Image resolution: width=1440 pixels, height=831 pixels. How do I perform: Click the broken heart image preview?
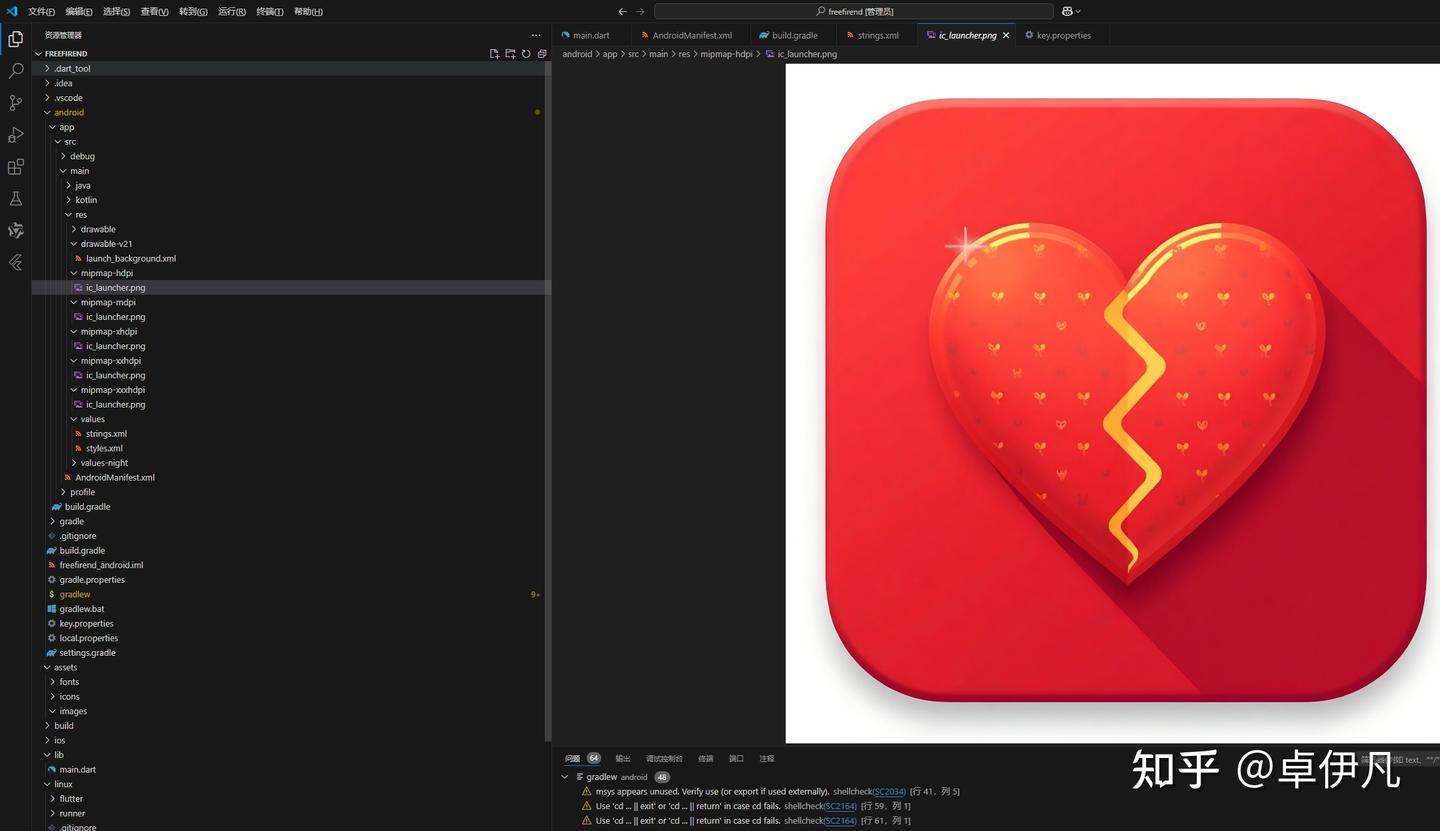point(1112,403)
